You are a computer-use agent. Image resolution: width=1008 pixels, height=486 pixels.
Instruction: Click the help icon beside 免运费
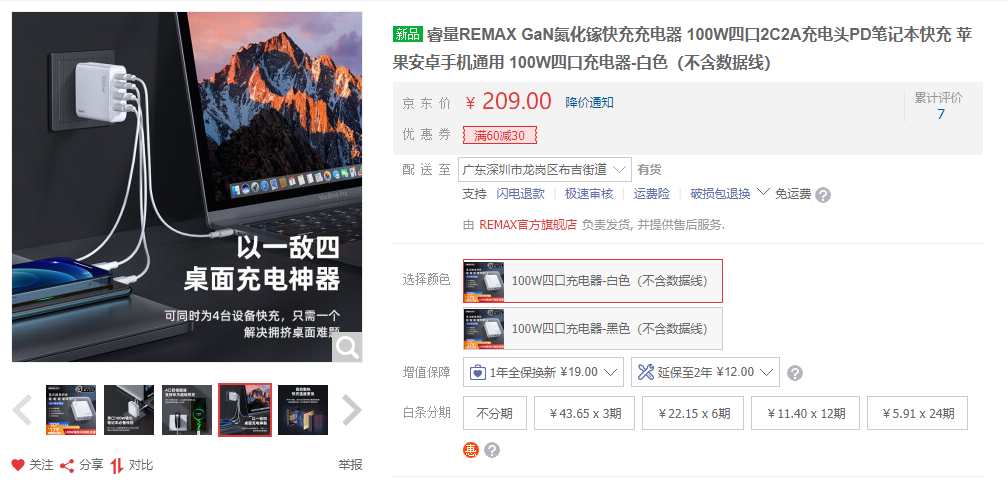pyautogui.click(x=823, y=195)
